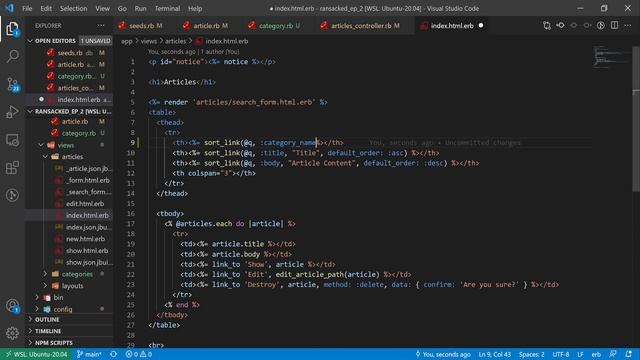Viewport: 640px width, 360px height.
Task: Click the articles breadcrumb segment
Action: click(x=175, y=41)
